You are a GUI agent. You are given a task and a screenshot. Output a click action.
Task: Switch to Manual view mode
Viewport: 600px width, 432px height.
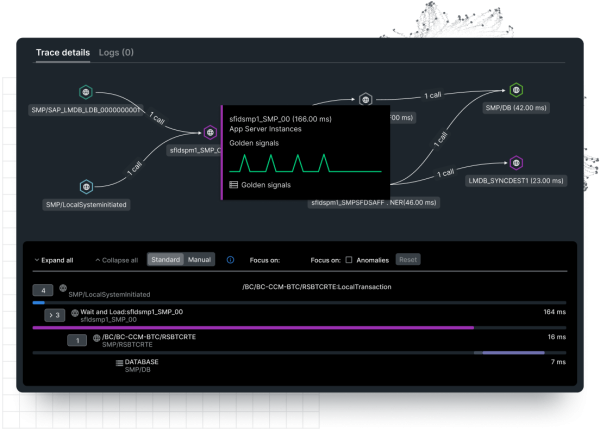[200, 260]
